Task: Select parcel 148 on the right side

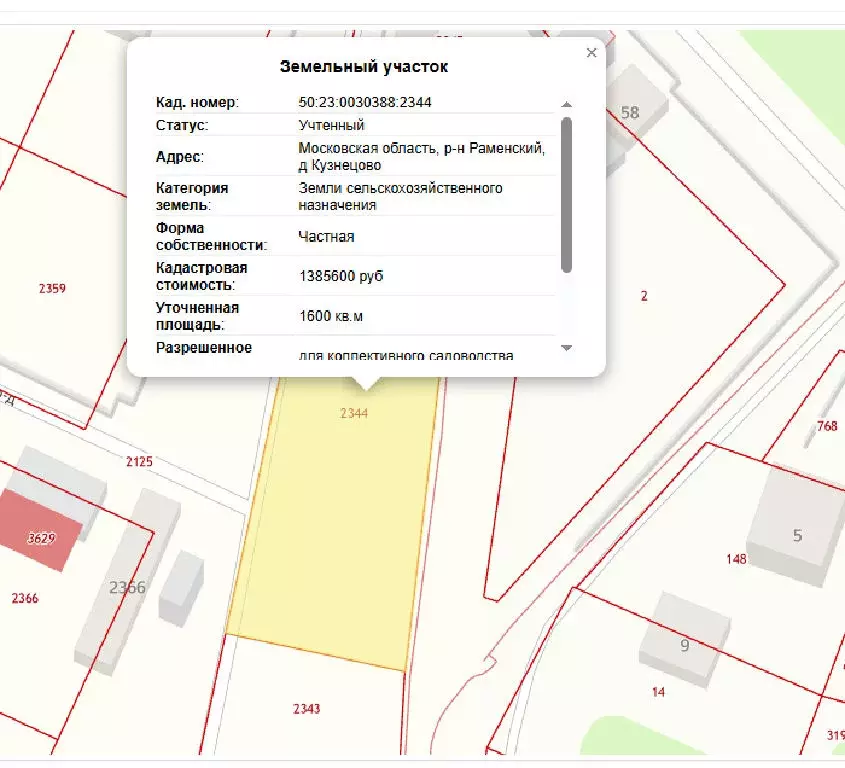Action: 736,558
